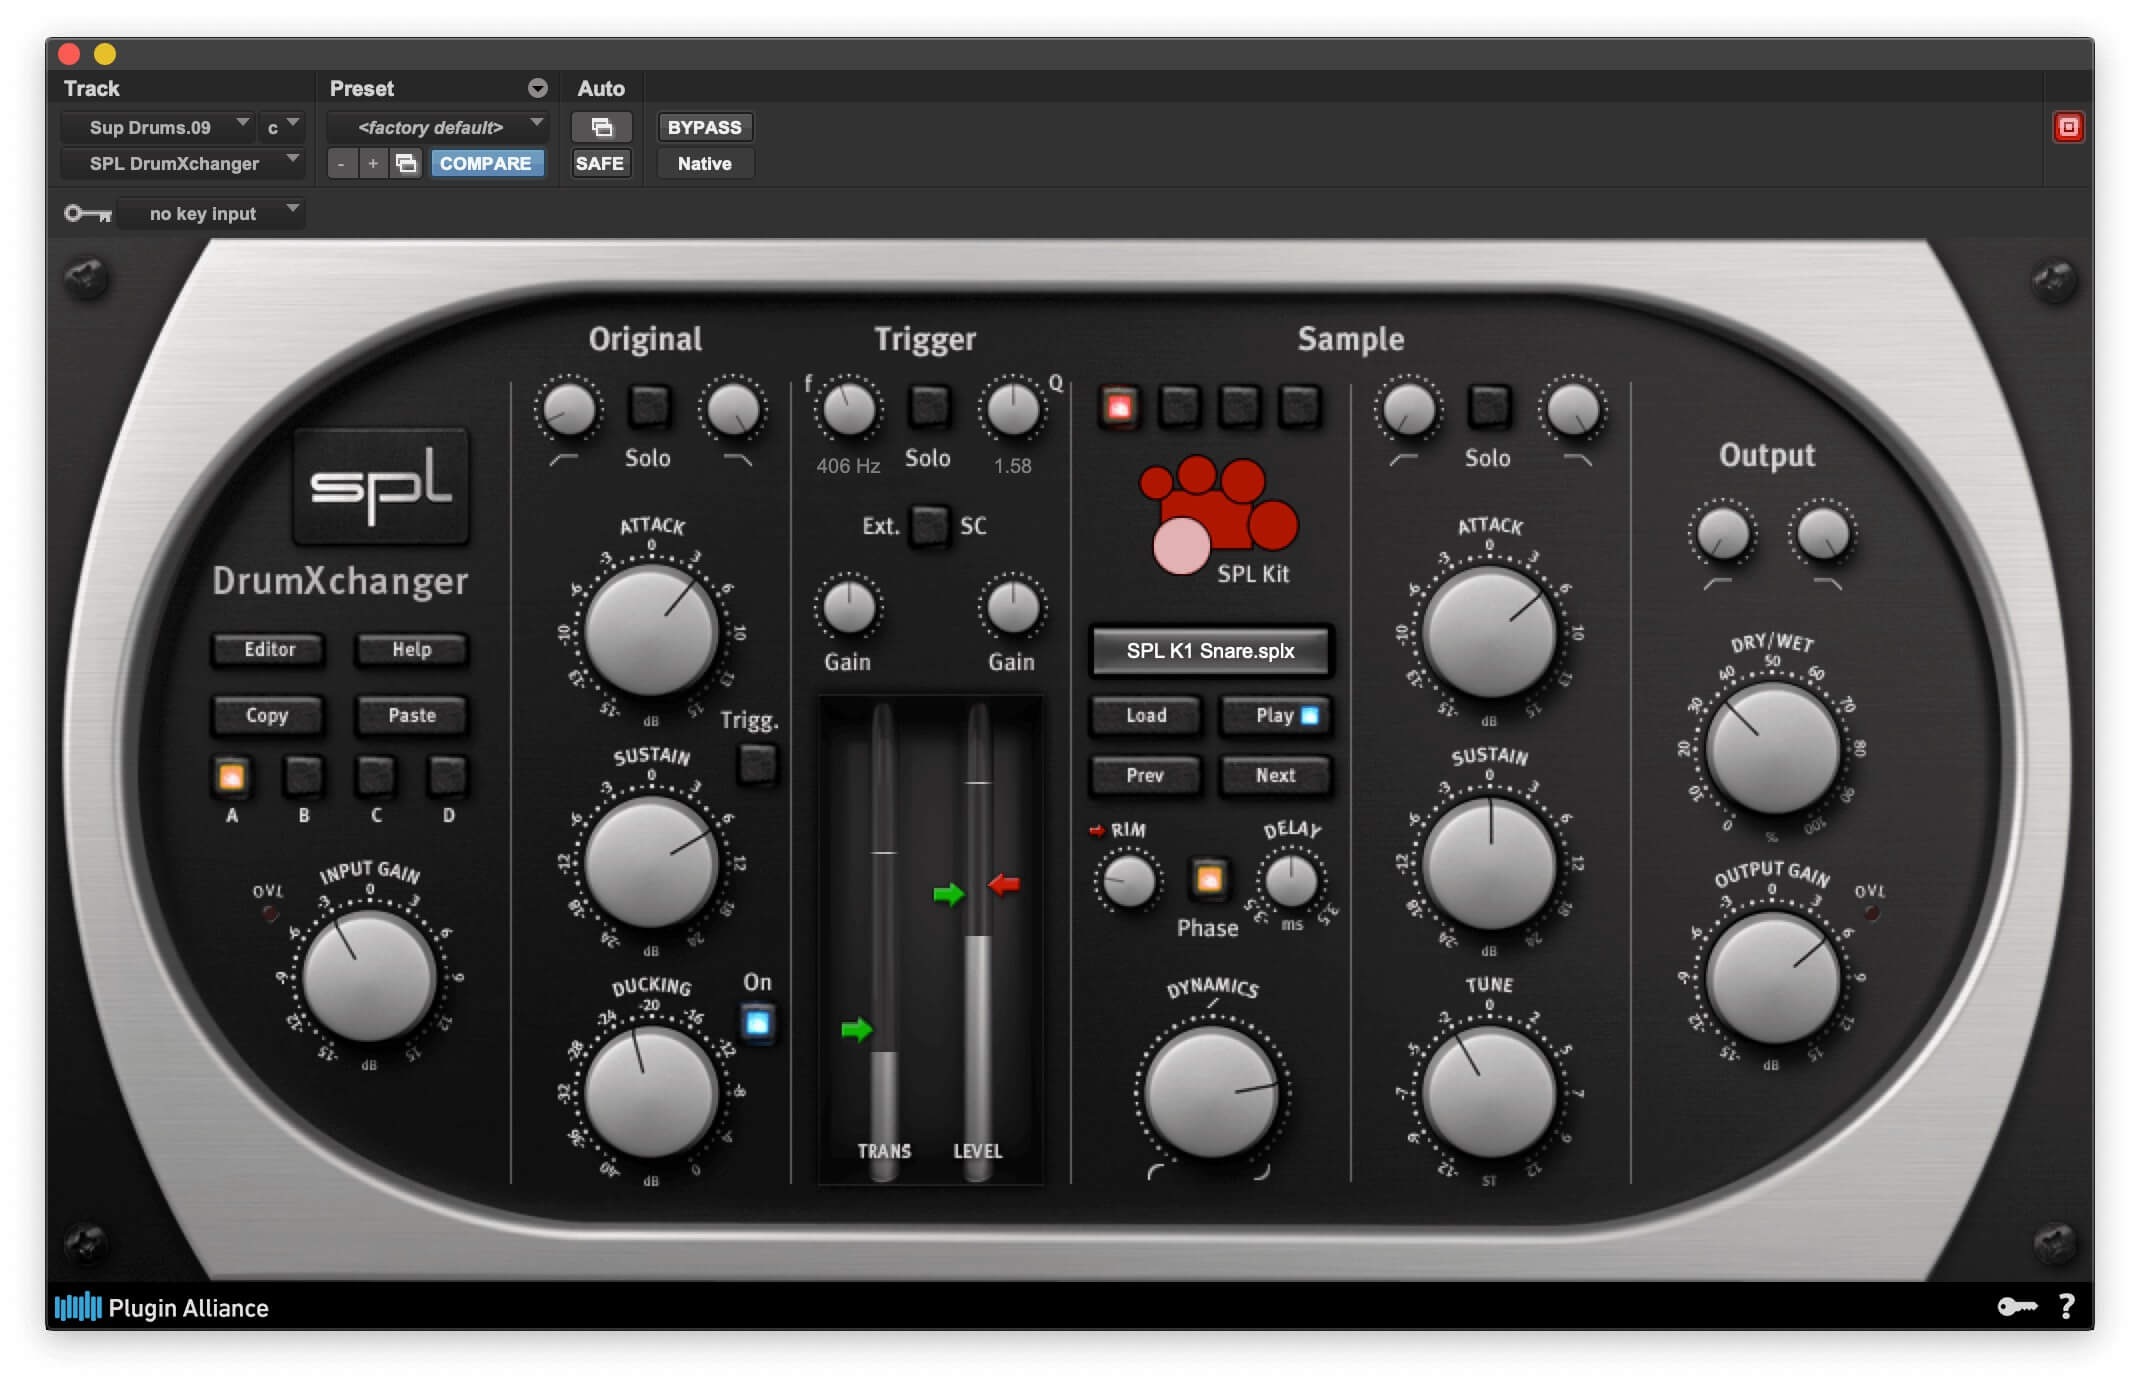Image resolution: width=2140 pixels, height=1384 pixels.
Task: Toggle the Ducking On button
Action: click(x=757, y=1023)
